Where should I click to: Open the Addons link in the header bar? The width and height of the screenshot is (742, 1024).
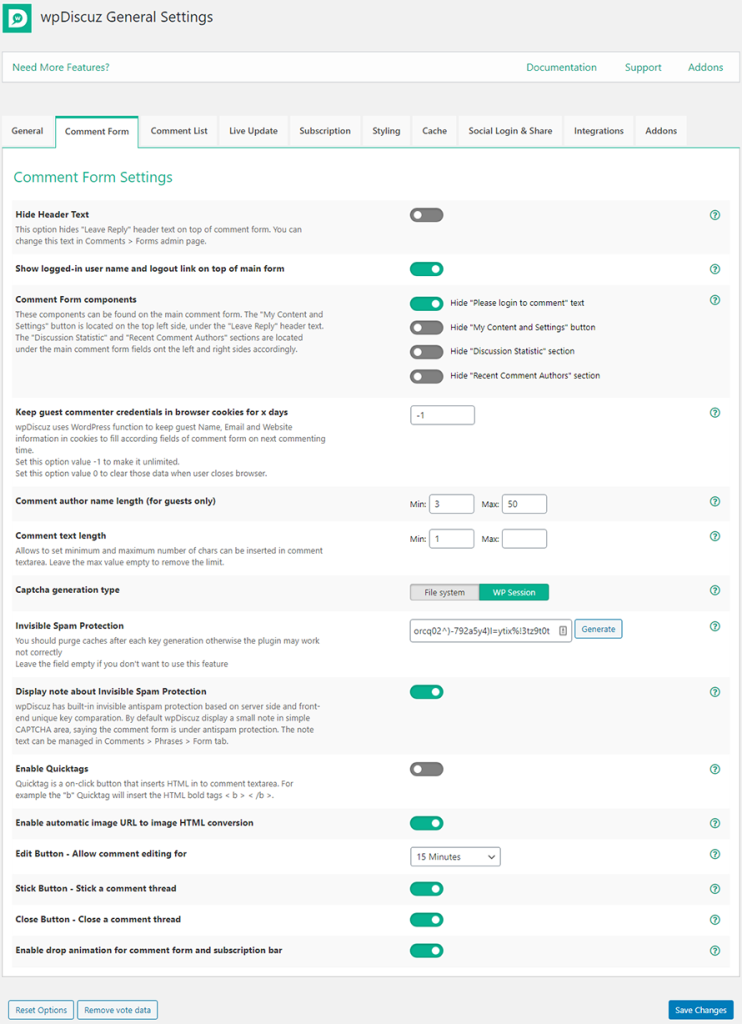pos(705,67)
